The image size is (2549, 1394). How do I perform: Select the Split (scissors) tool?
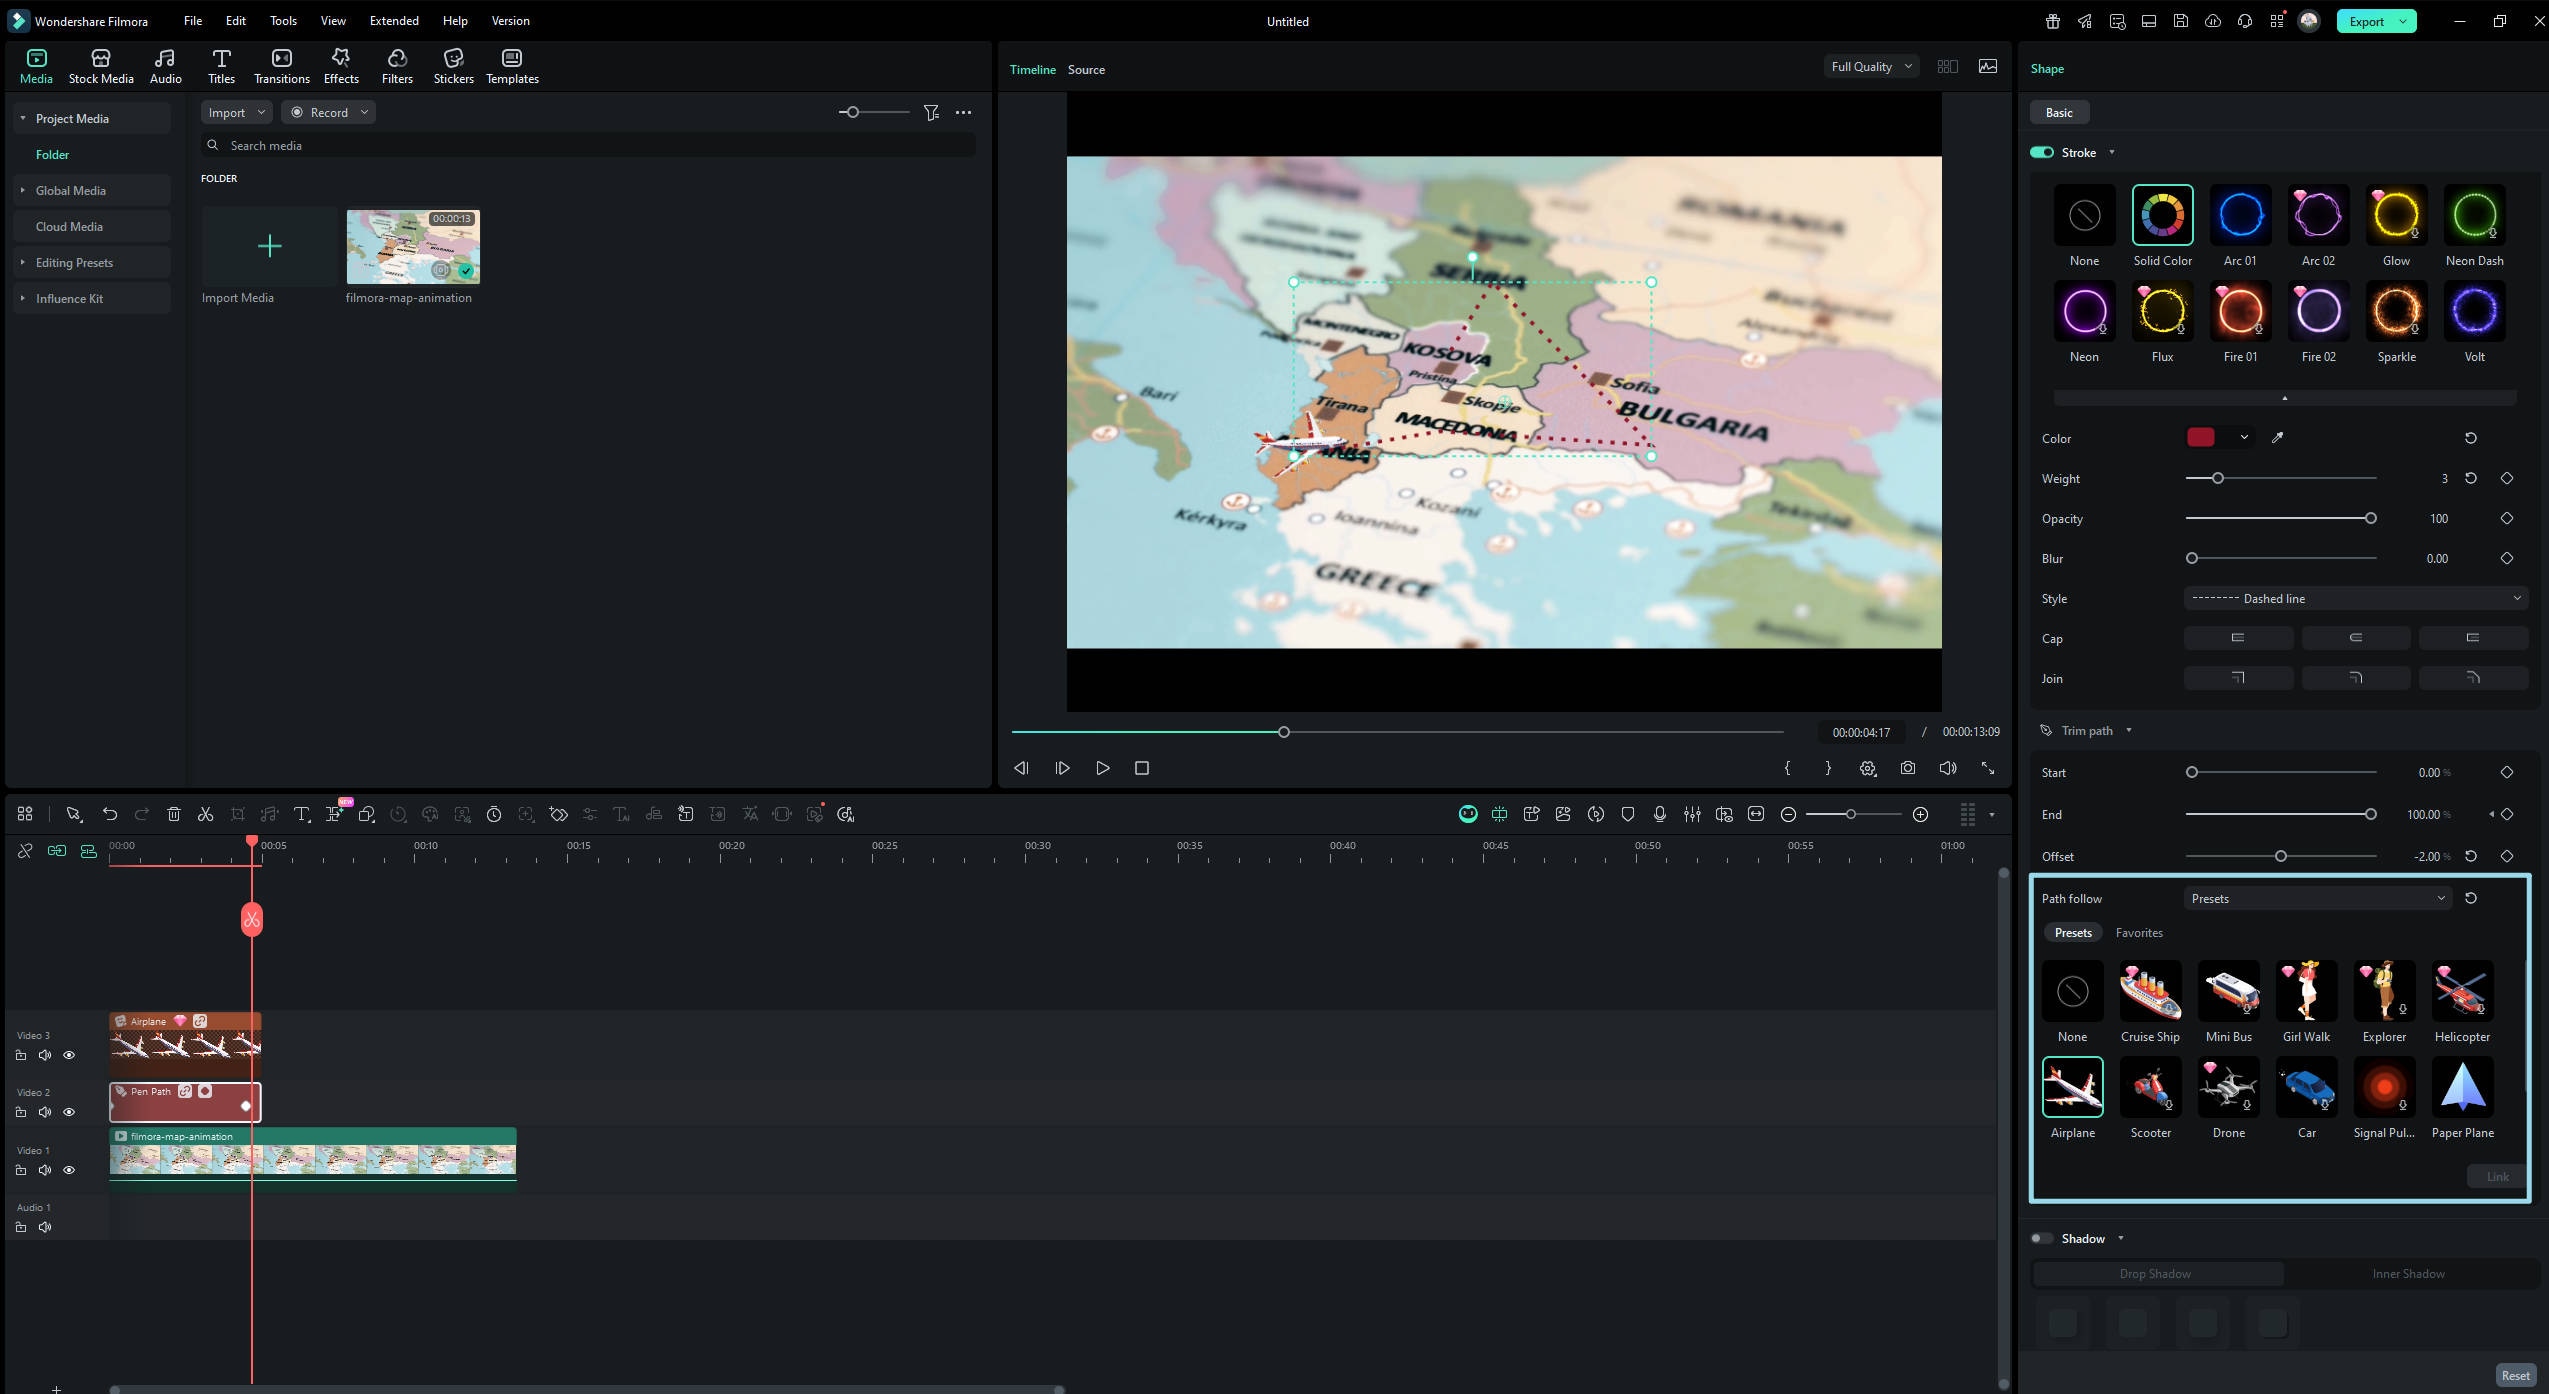205,814
